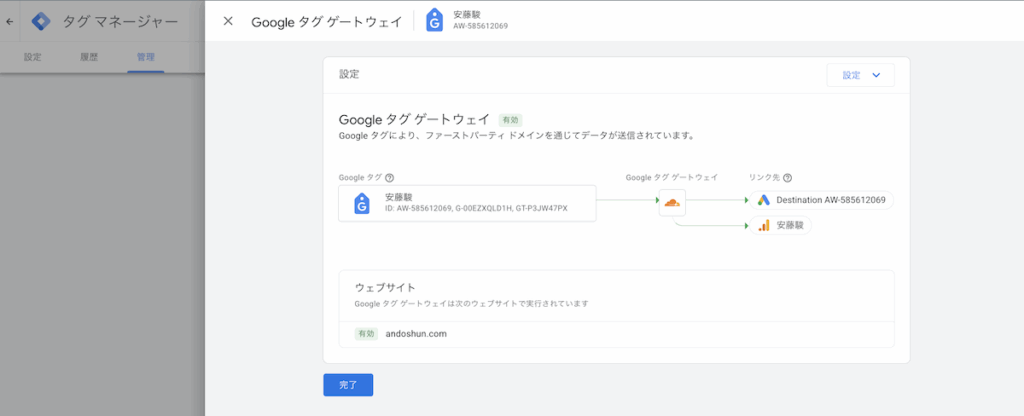Click the back arrow in Tag Manager
The image size is (1024, 416).
[9, 22]
